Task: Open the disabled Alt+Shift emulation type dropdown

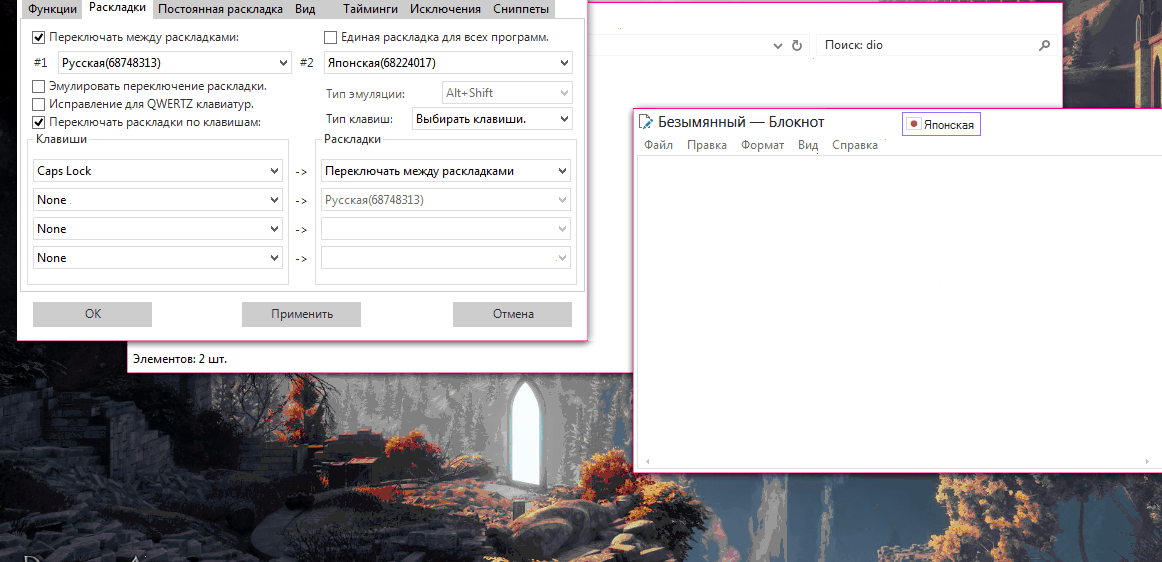Action: click(x=507, y=93)
